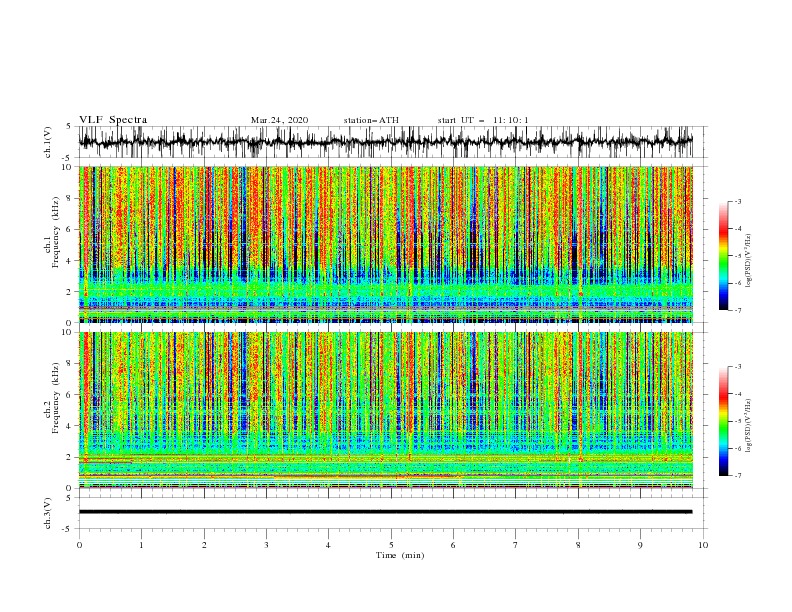Click time axis tick label "3"
The height and width of the screenshot is (612, 792).
[266, 545]
